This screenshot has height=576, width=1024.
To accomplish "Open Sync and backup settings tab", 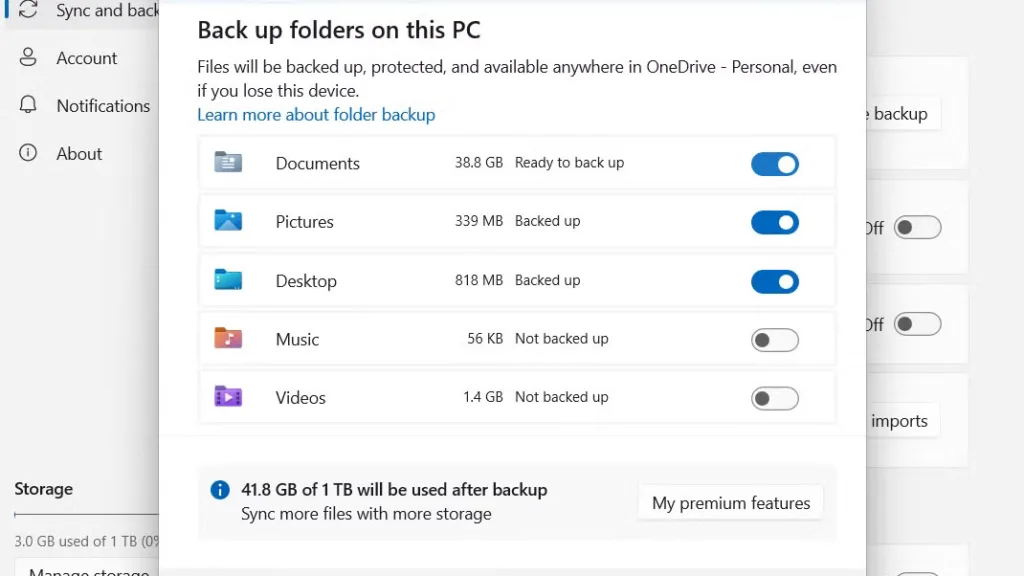I will (x=83, y=11).
